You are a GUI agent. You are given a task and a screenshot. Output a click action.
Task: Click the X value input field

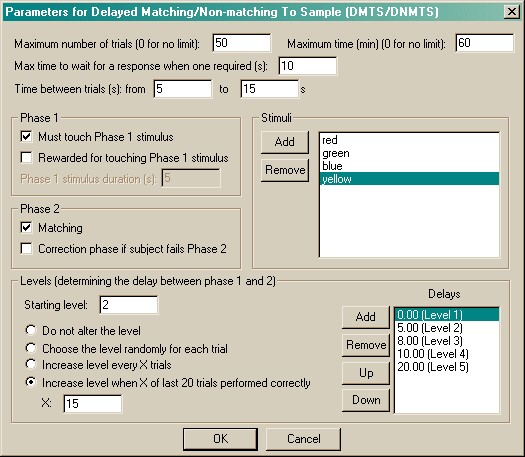(92, 404)
